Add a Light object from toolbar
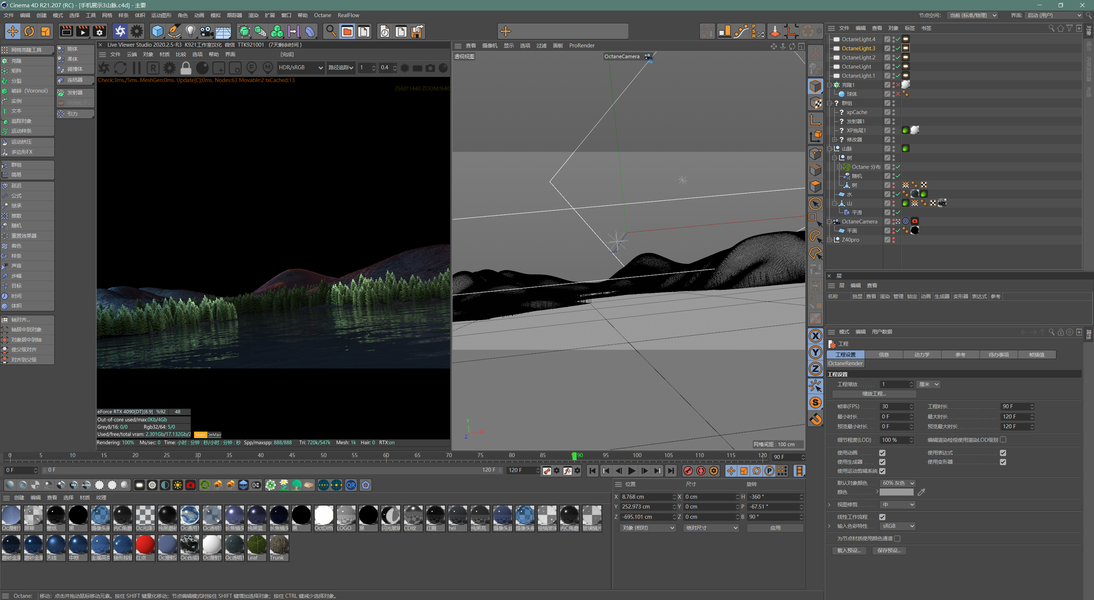The image size is (1094, 600). click(x=190, y=31)
